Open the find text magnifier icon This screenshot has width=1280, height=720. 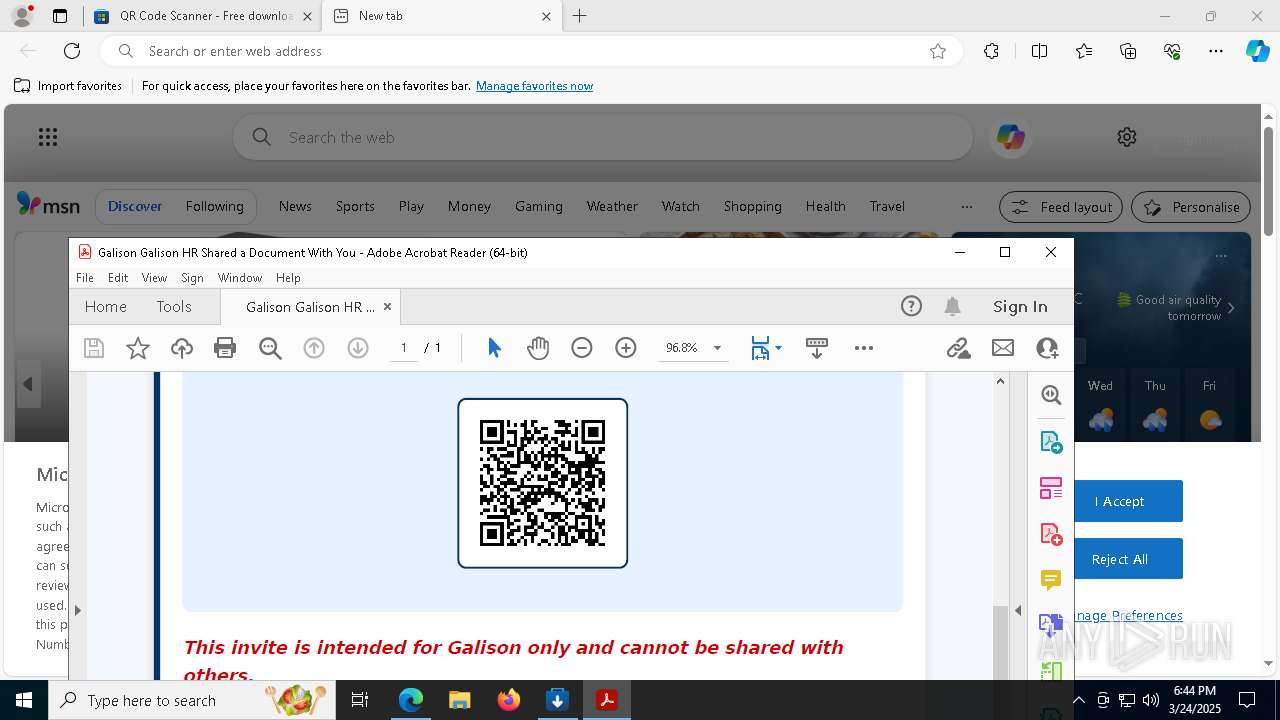(270, 348)
